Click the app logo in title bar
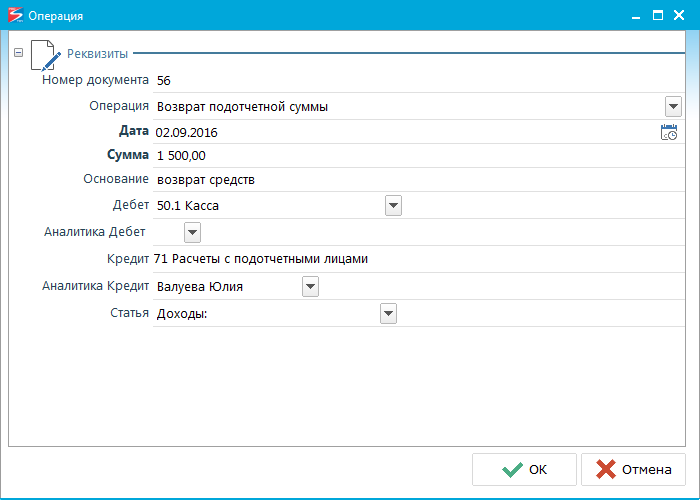 [x=13, y=16]
